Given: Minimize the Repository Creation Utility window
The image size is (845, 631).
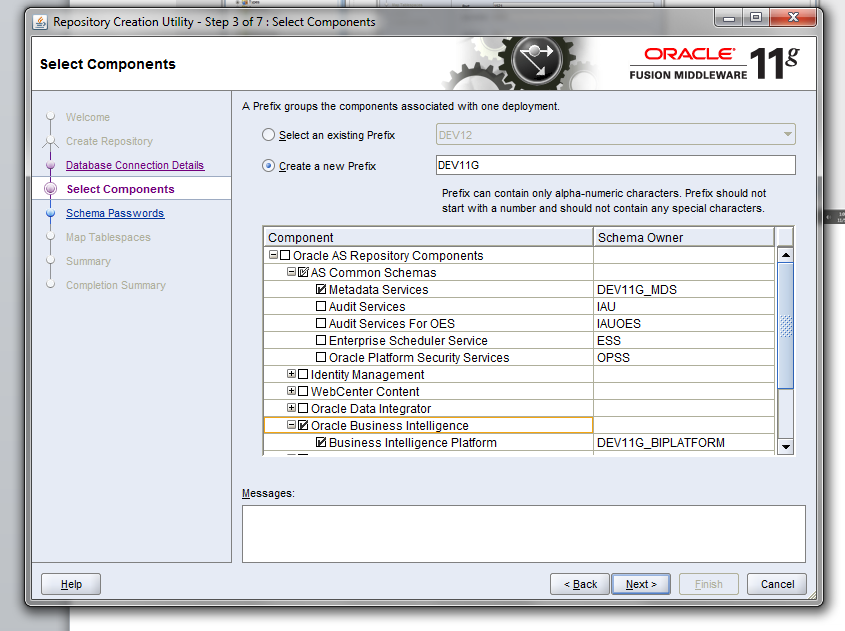Looking at the screenshot, I should click(x=729, y=17).
